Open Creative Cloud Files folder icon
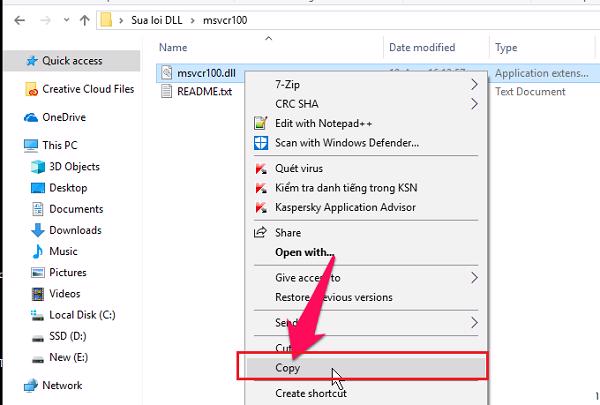Image resolution: width=600 pixels, height=405 pixels. click(x=30, y=89)
